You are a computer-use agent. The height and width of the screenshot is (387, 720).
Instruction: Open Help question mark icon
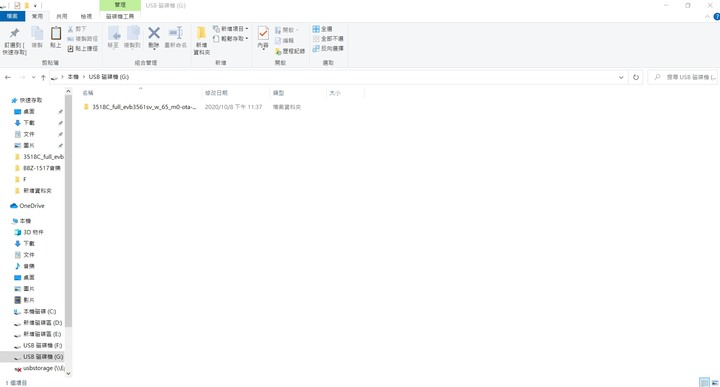[x=716, y=17]
